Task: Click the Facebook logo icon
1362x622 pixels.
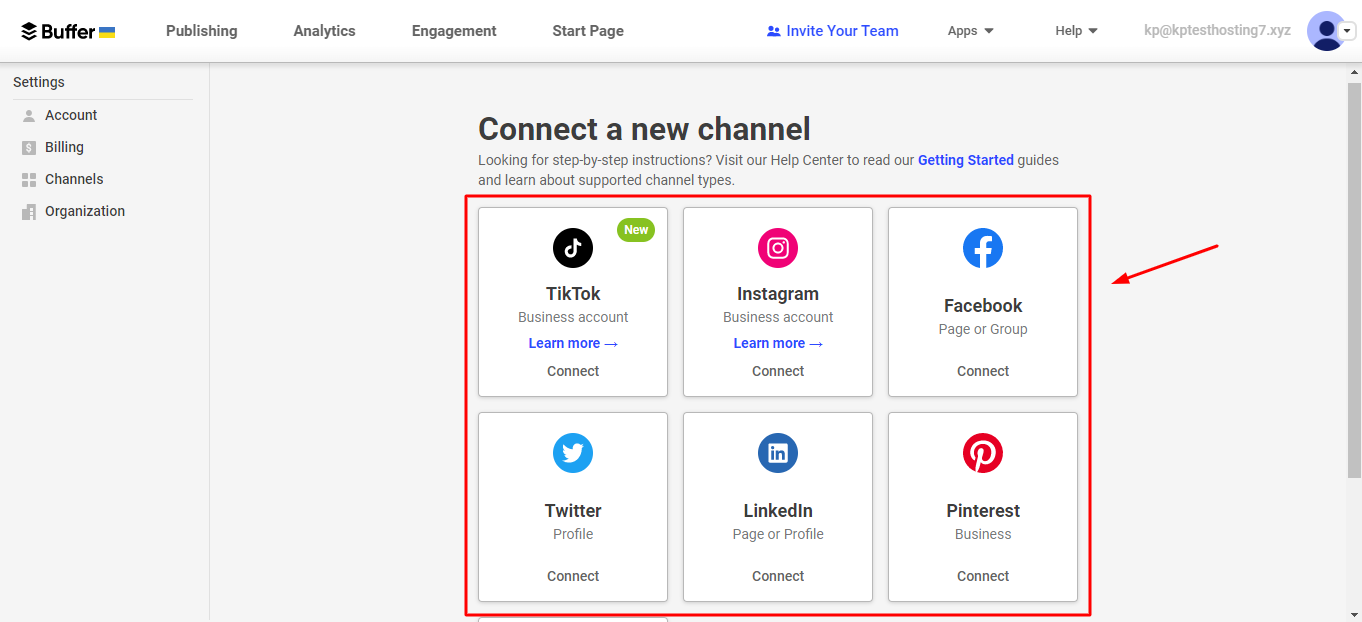Action: 983,248
